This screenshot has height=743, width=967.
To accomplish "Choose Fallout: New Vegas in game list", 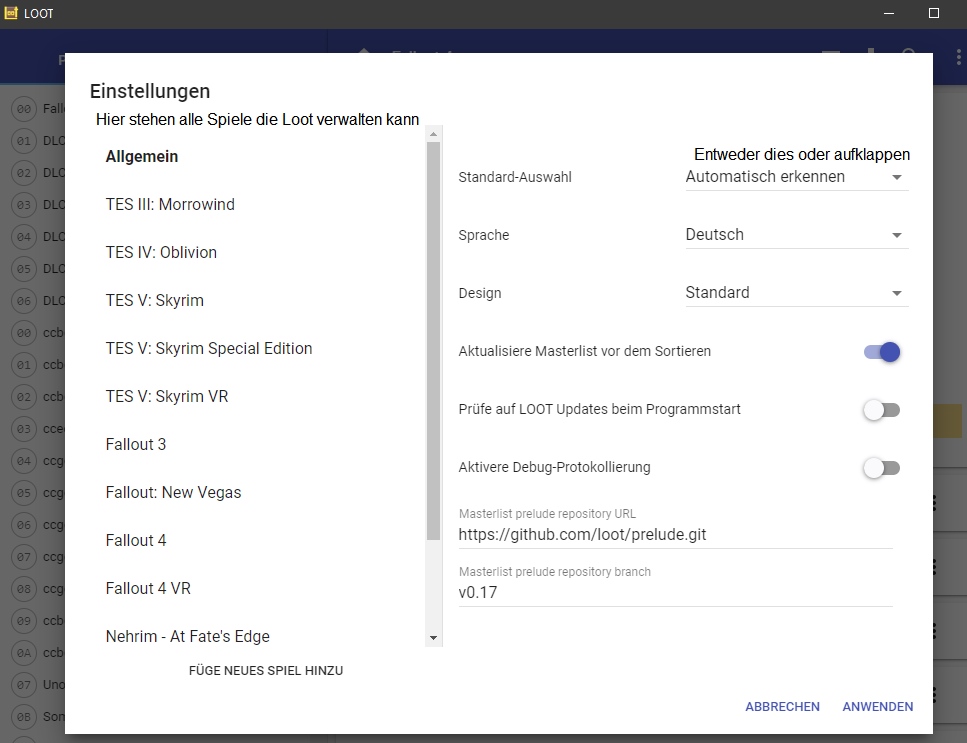I will click(173, 493).
